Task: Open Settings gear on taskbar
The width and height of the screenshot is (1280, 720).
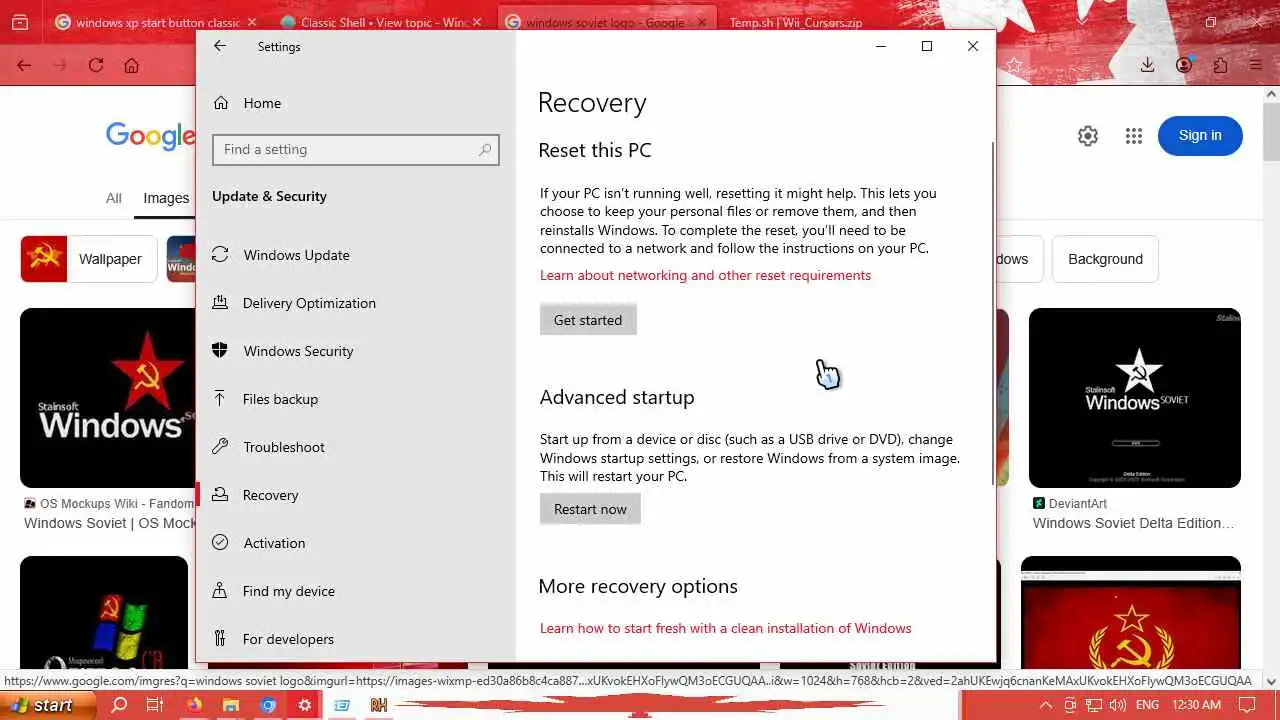Action: (x=305, y=705)
